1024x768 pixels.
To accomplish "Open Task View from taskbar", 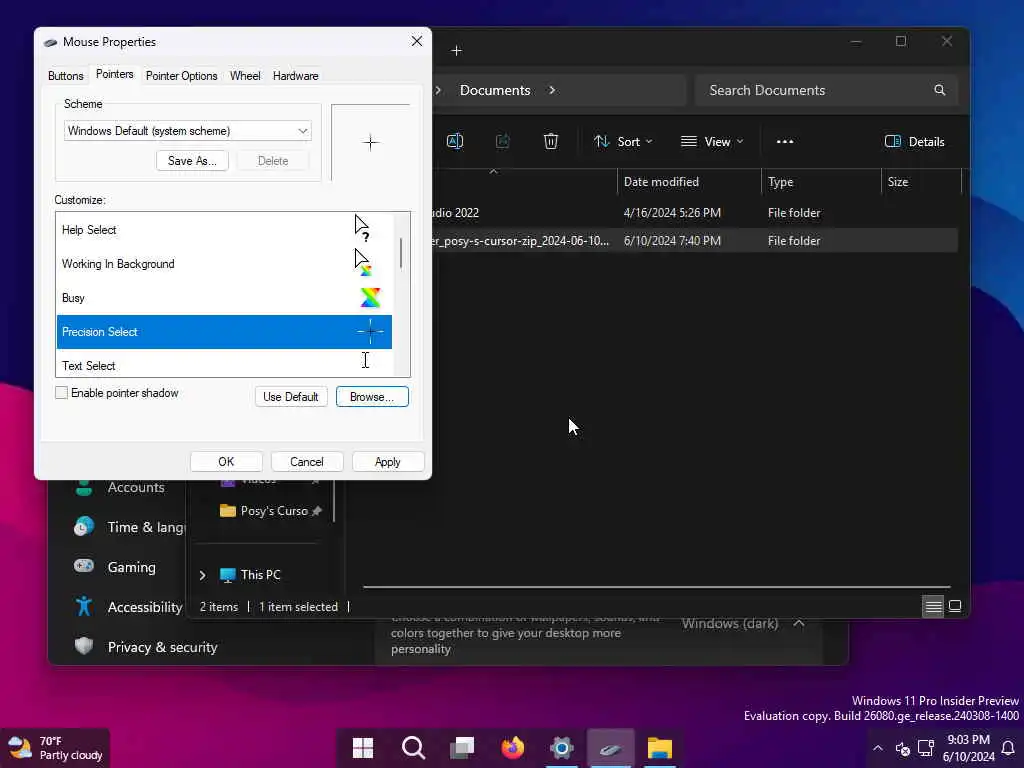I will point(462,748).
